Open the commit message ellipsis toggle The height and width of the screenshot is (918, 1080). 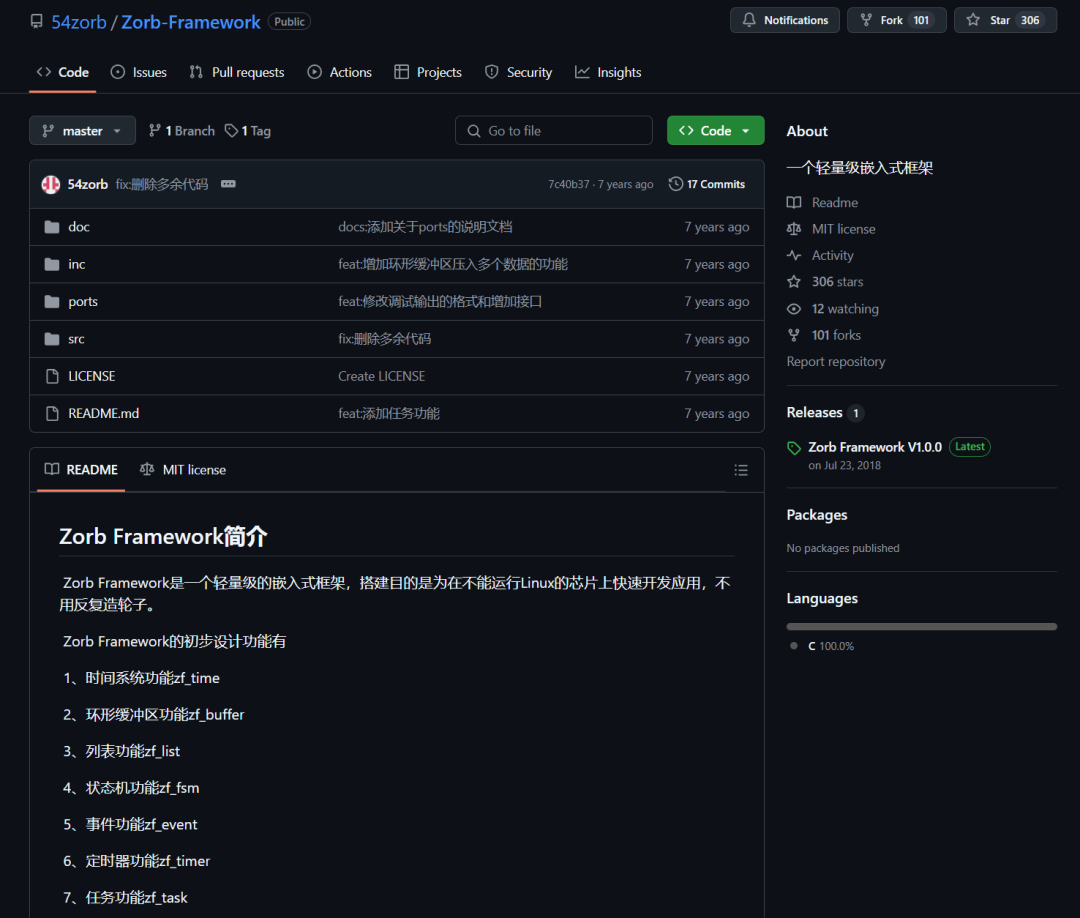point(227,183)
